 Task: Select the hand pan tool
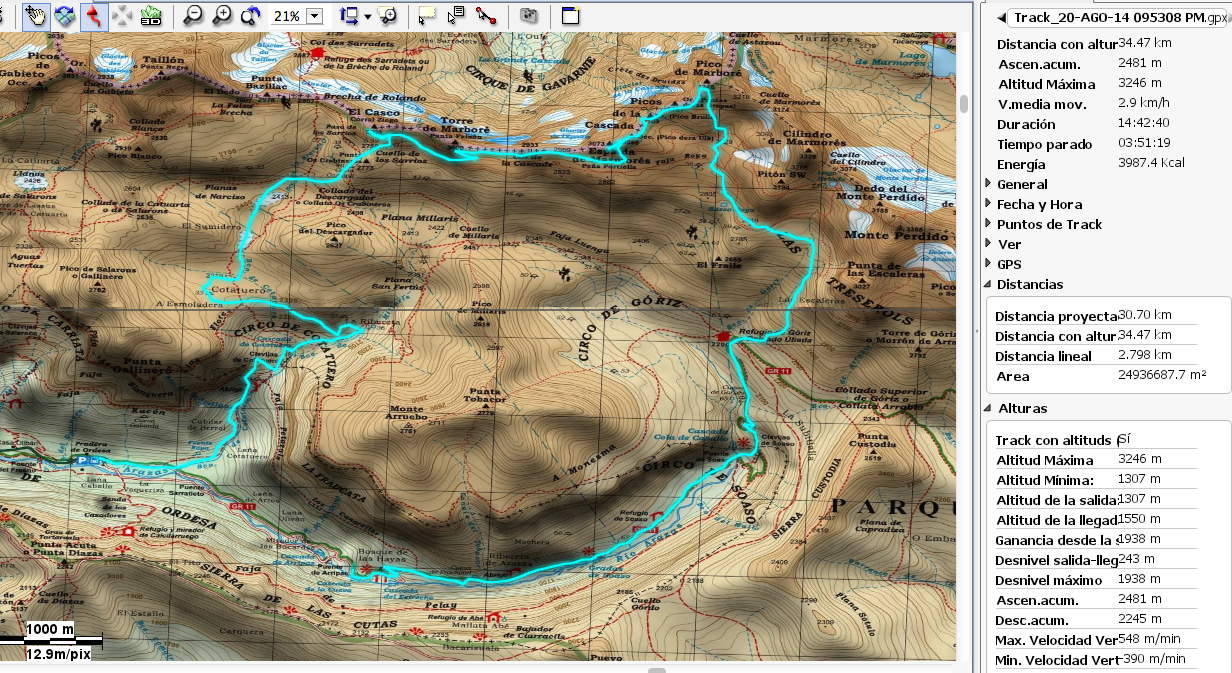pyautogui.click(x=36, y=15)
